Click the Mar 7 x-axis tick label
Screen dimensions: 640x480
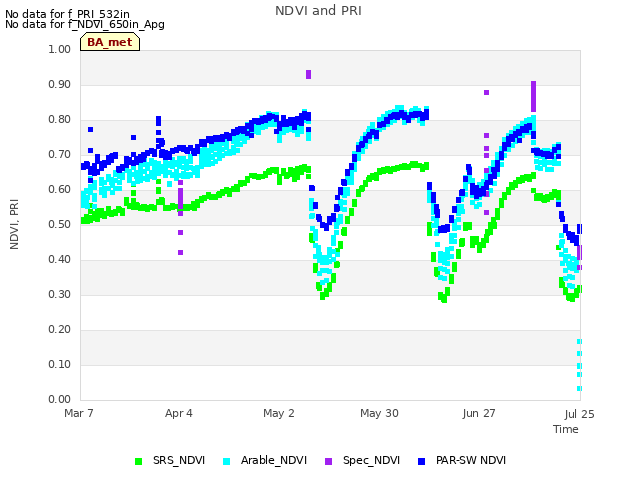(x=79, y=413)
